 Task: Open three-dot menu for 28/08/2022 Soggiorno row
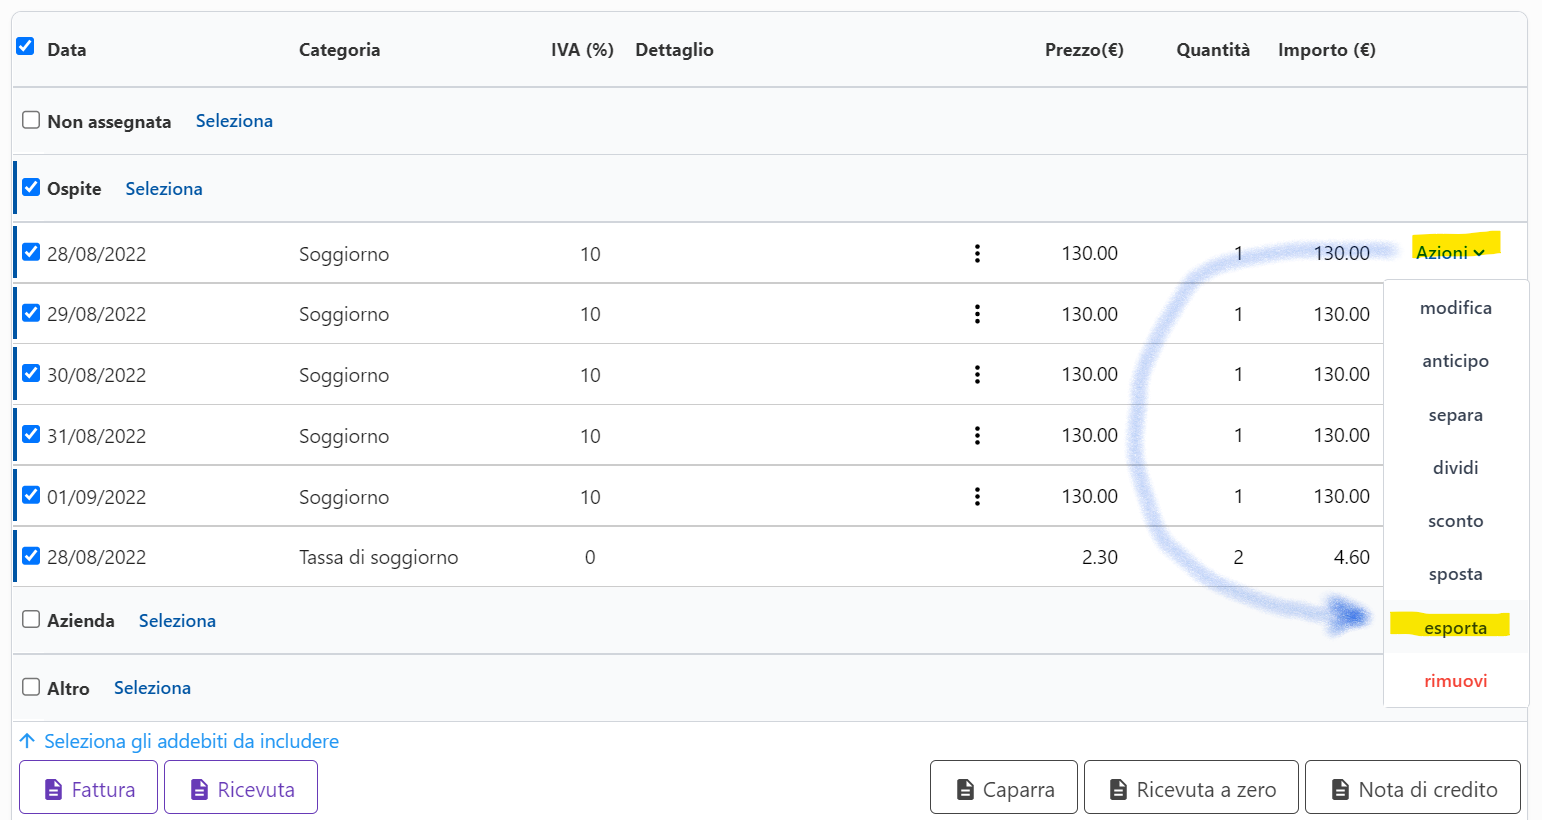click(x=977, y=254)
